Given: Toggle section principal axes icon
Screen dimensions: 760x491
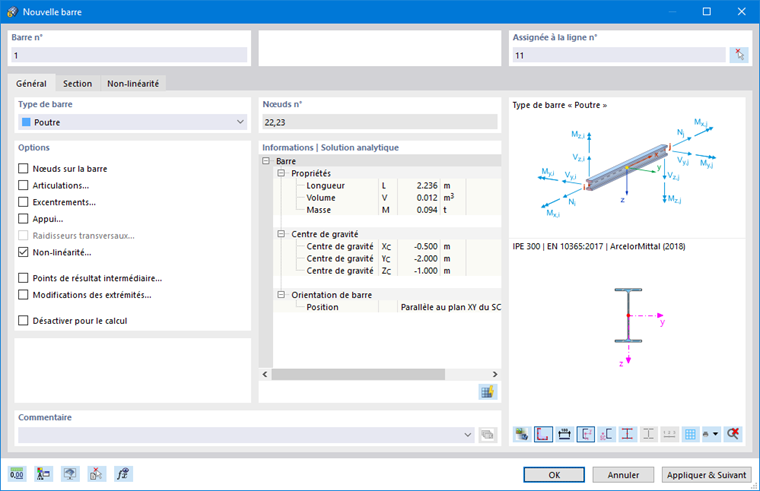Looking at the screenshot, I should (x=586, y=434).
